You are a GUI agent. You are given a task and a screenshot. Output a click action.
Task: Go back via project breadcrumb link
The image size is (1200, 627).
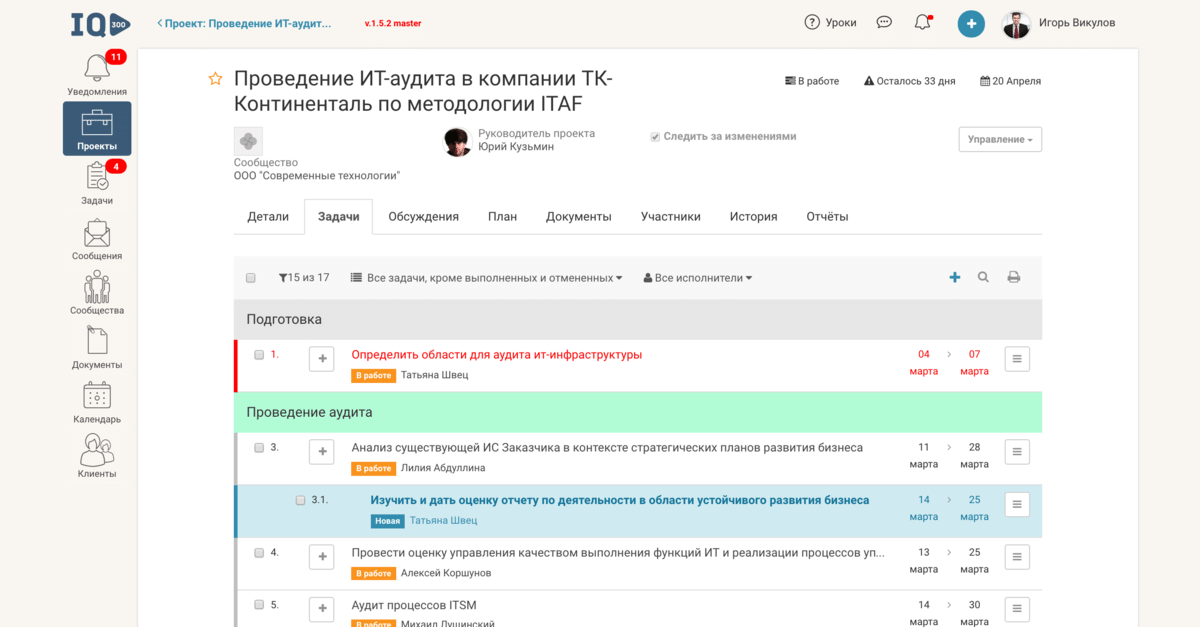tap(245, 23)
